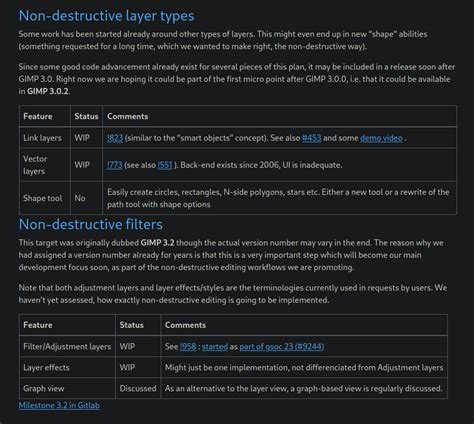Open the !958 merge request link
This screenshot has height=424, width=474.
(x=188, y=346)
